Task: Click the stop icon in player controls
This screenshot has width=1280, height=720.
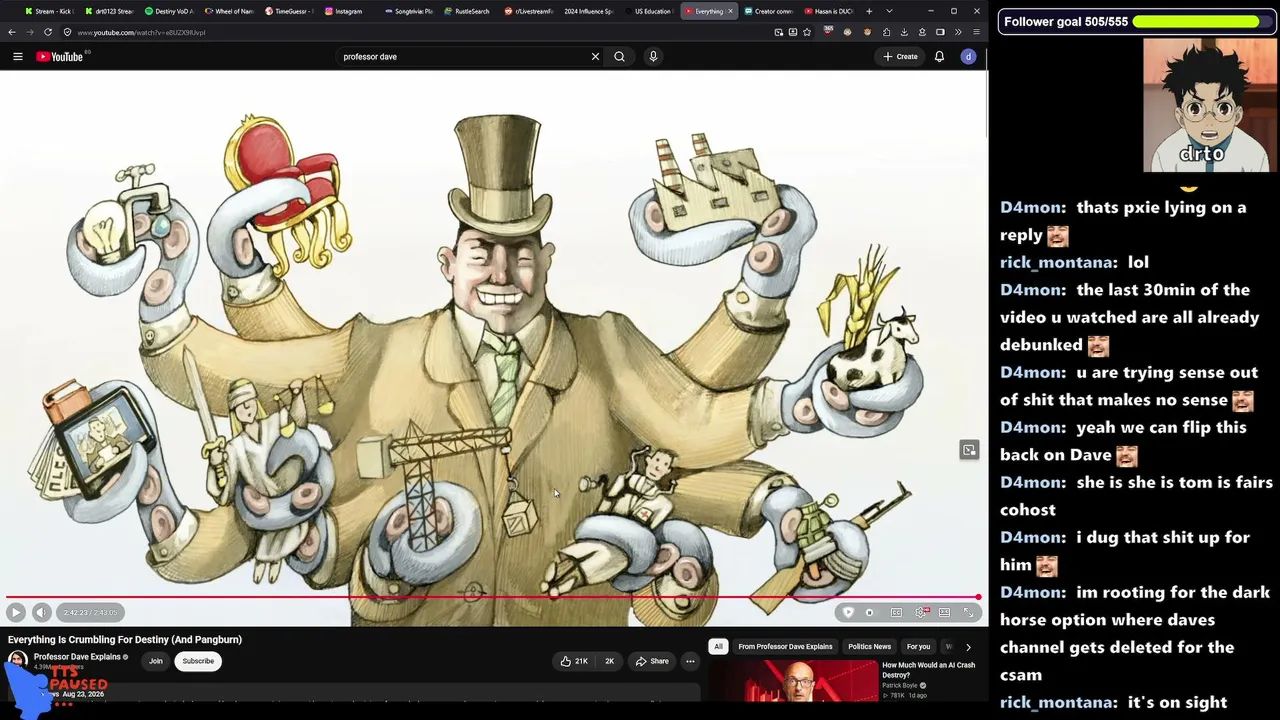Action: click(x=869, y=612)
